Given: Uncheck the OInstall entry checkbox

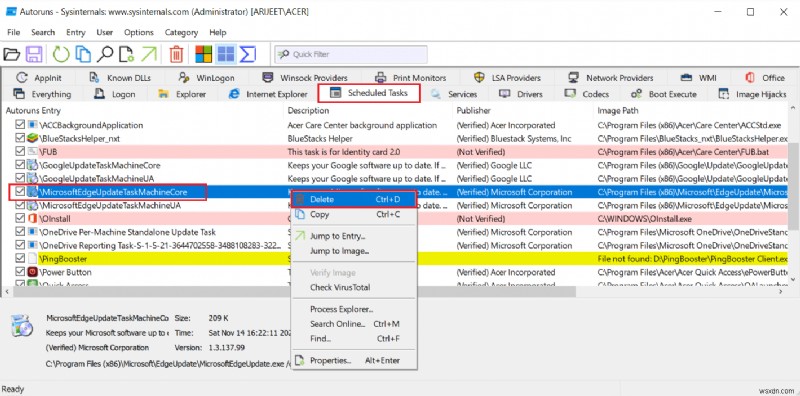Looking at the screenshot, I should coord(20,218).
